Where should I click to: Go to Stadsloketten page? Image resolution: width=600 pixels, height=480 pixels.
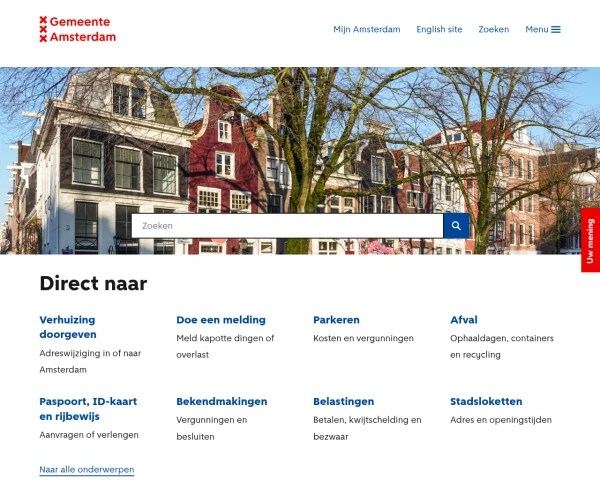click(486, 402)
